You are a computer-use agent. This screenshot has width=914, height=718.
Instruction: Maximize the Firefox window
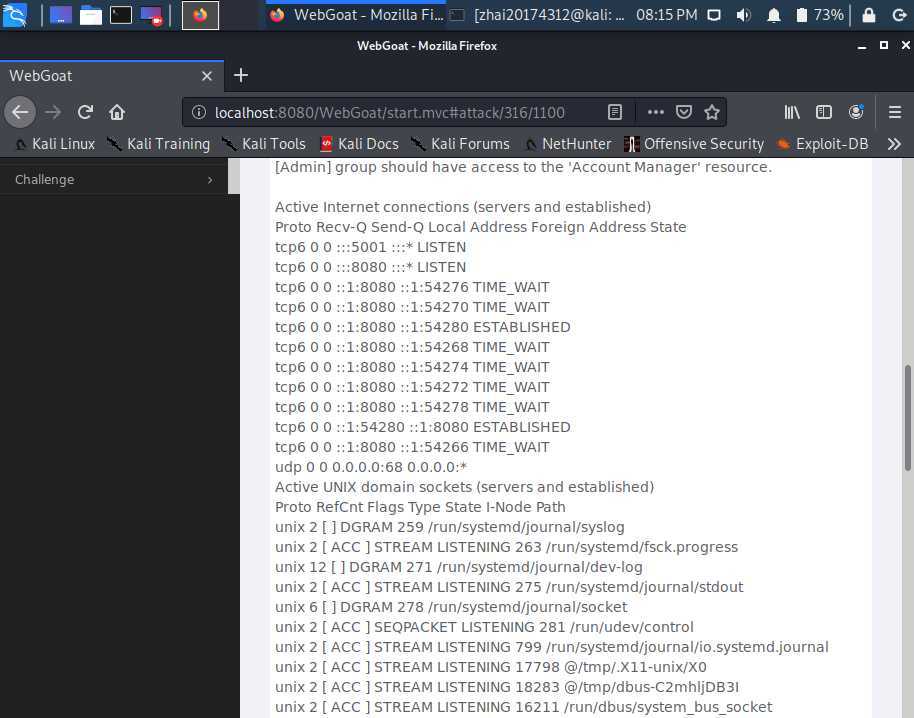tap(884, 45)
